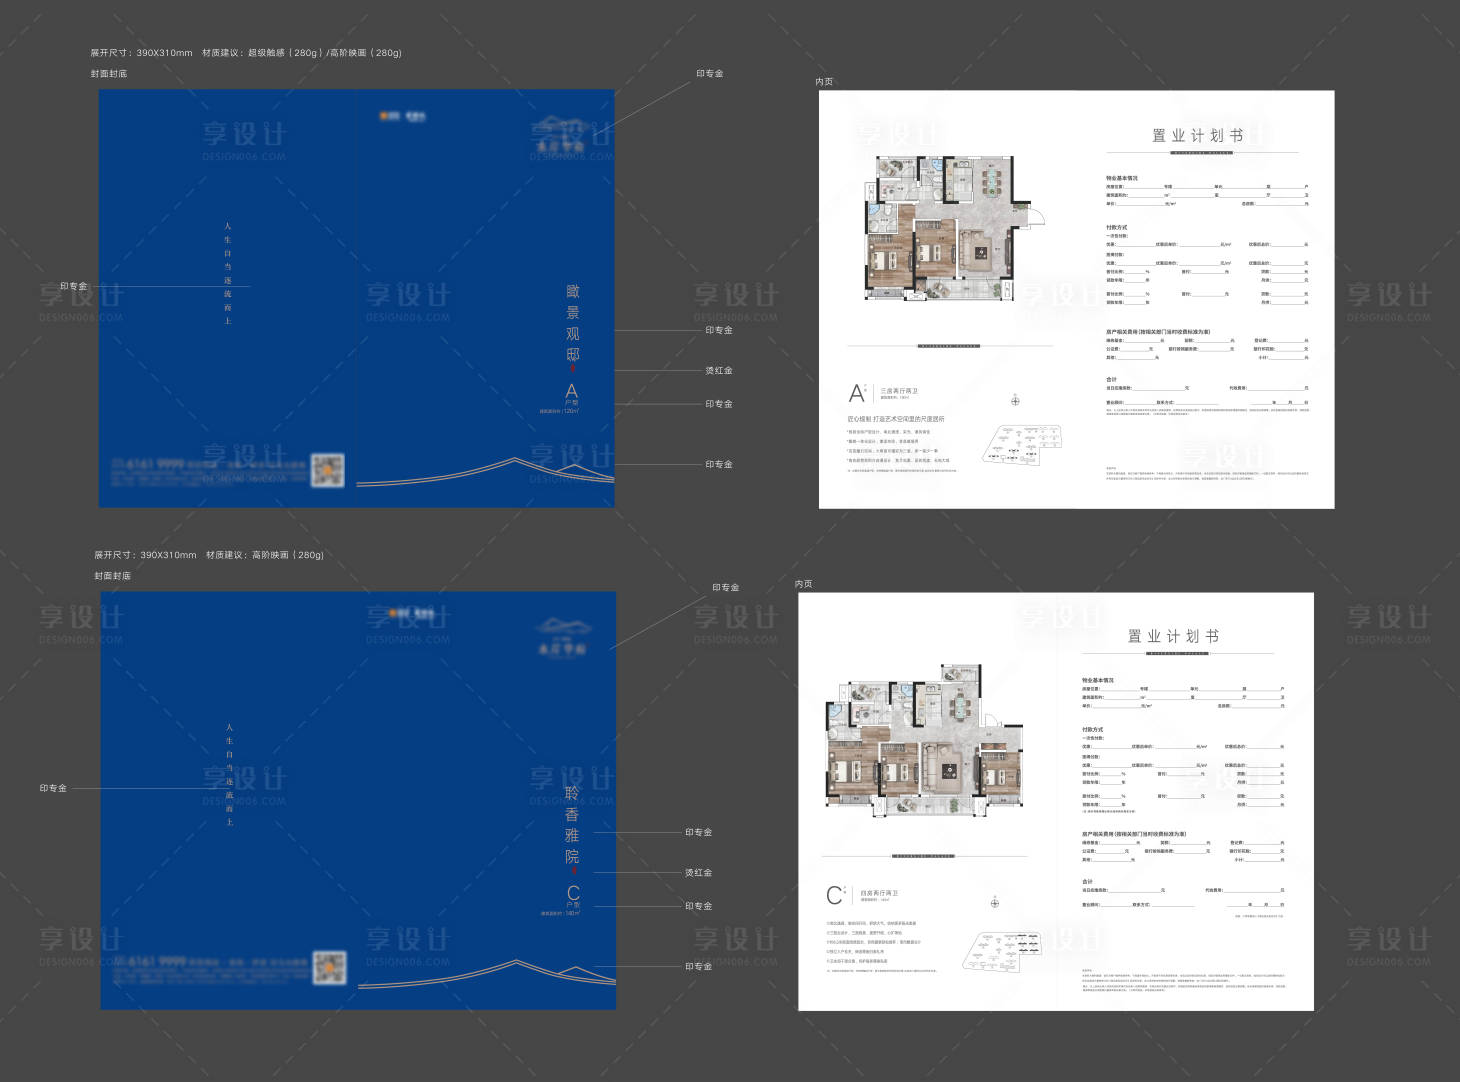Click the 四房两厅两卫 text beside letter C

pyautogui.click(x=879, y=893)
